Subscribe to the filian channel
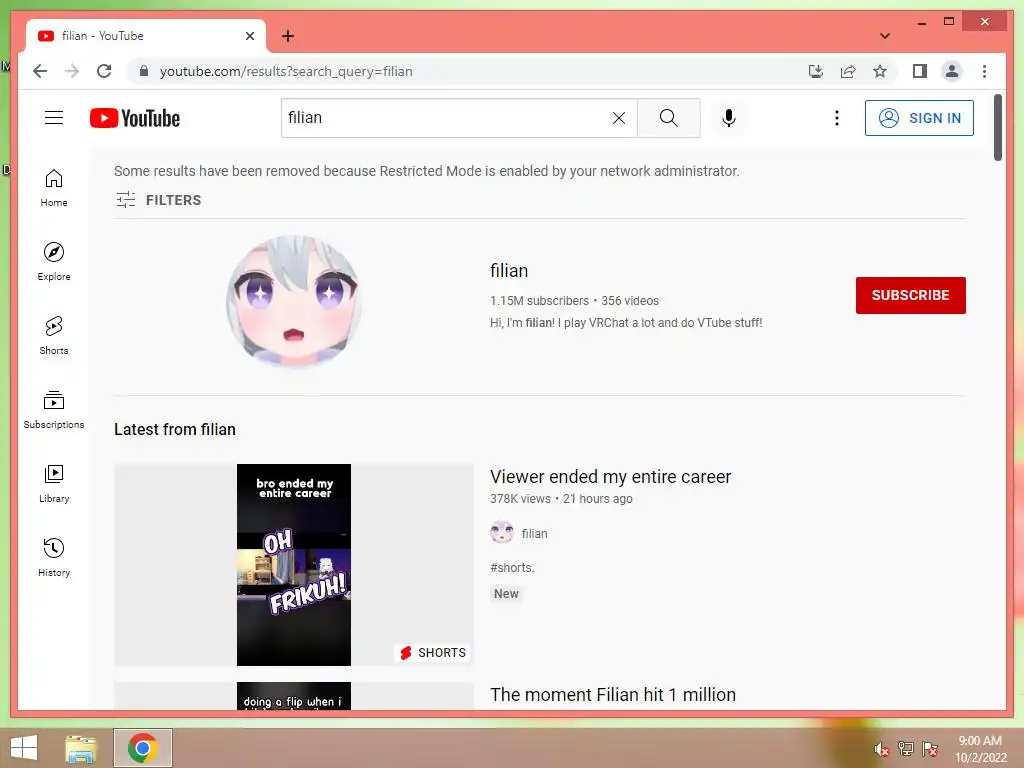Image resolution: width=1024 pixels, height=768 pixels. [910, 295]
